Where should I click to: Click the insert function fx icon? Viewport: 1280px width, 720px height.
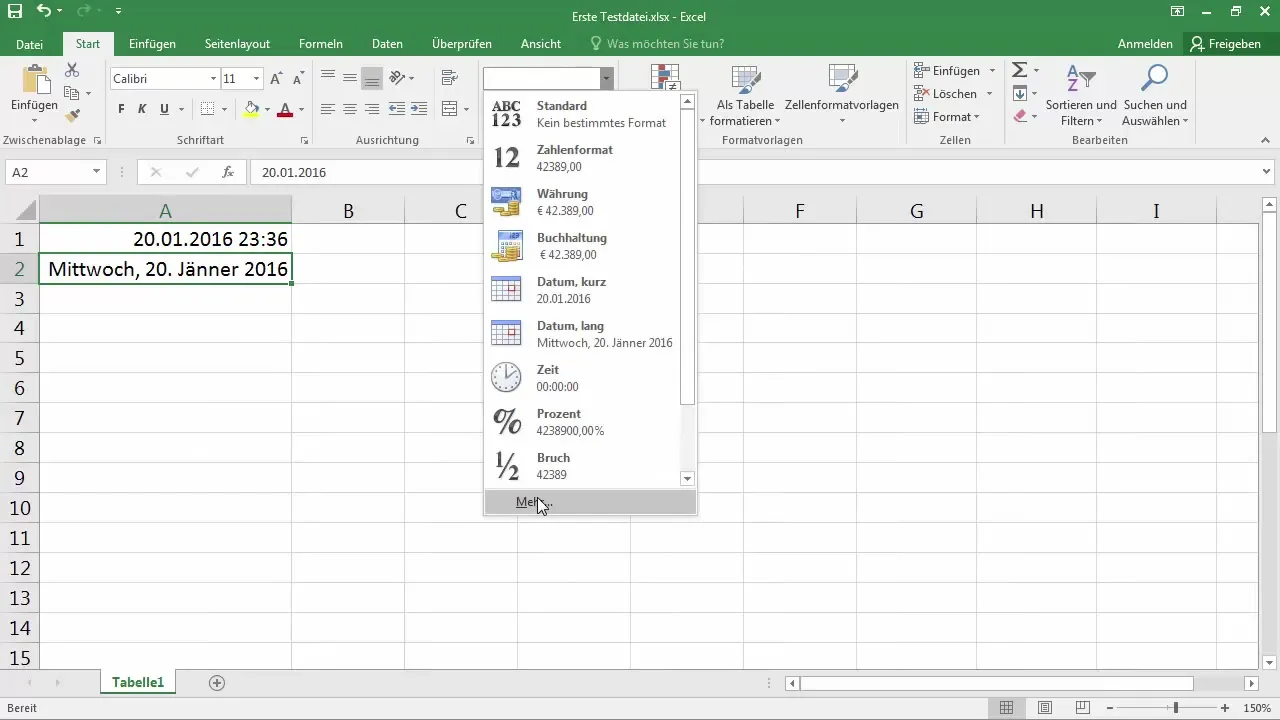coord(228,172)
